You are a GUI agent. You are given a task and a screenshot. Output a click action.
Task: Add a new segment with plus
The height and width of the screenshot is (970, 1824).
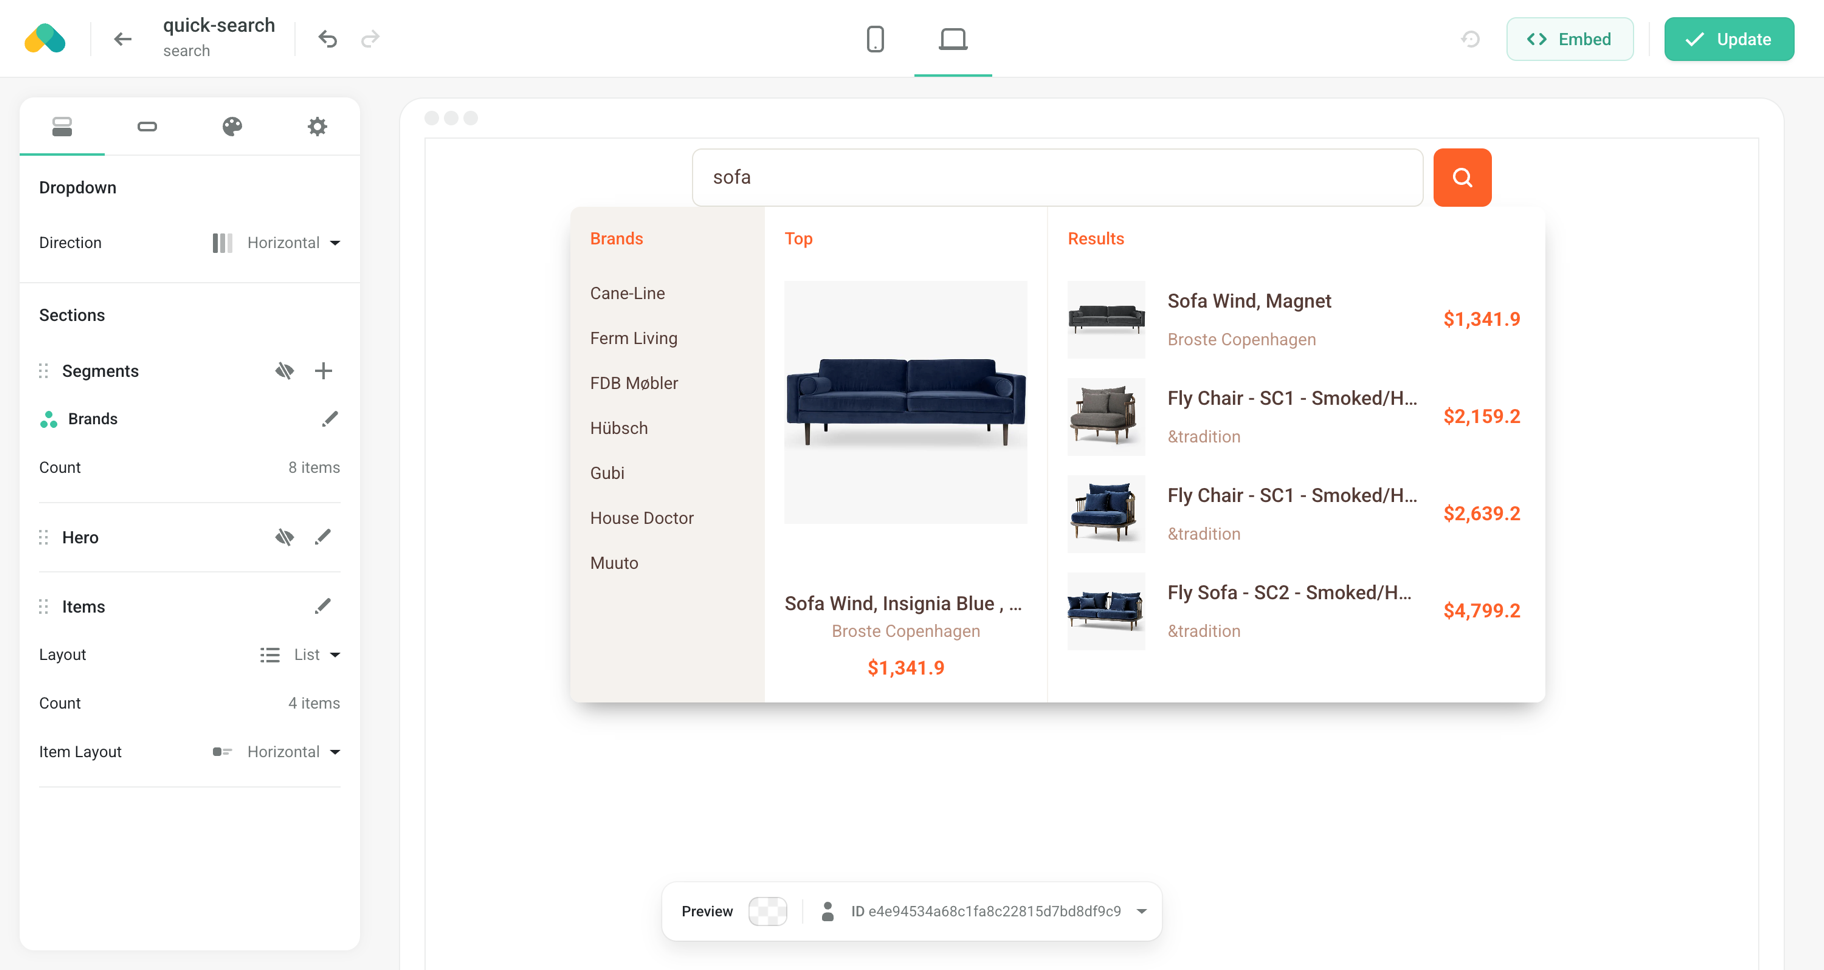[323, 371]
